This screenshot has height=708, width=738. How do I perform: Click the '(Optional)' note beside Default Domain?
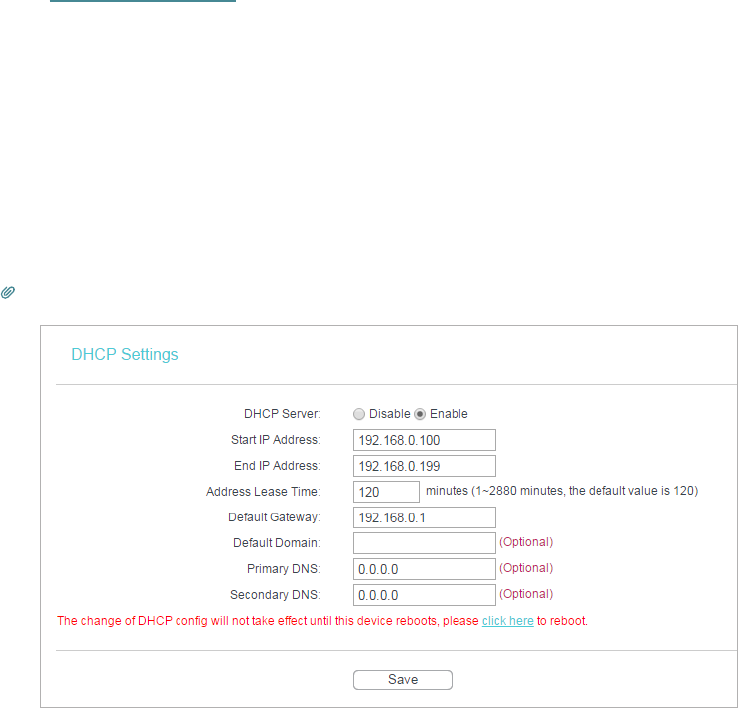(526, 542)
